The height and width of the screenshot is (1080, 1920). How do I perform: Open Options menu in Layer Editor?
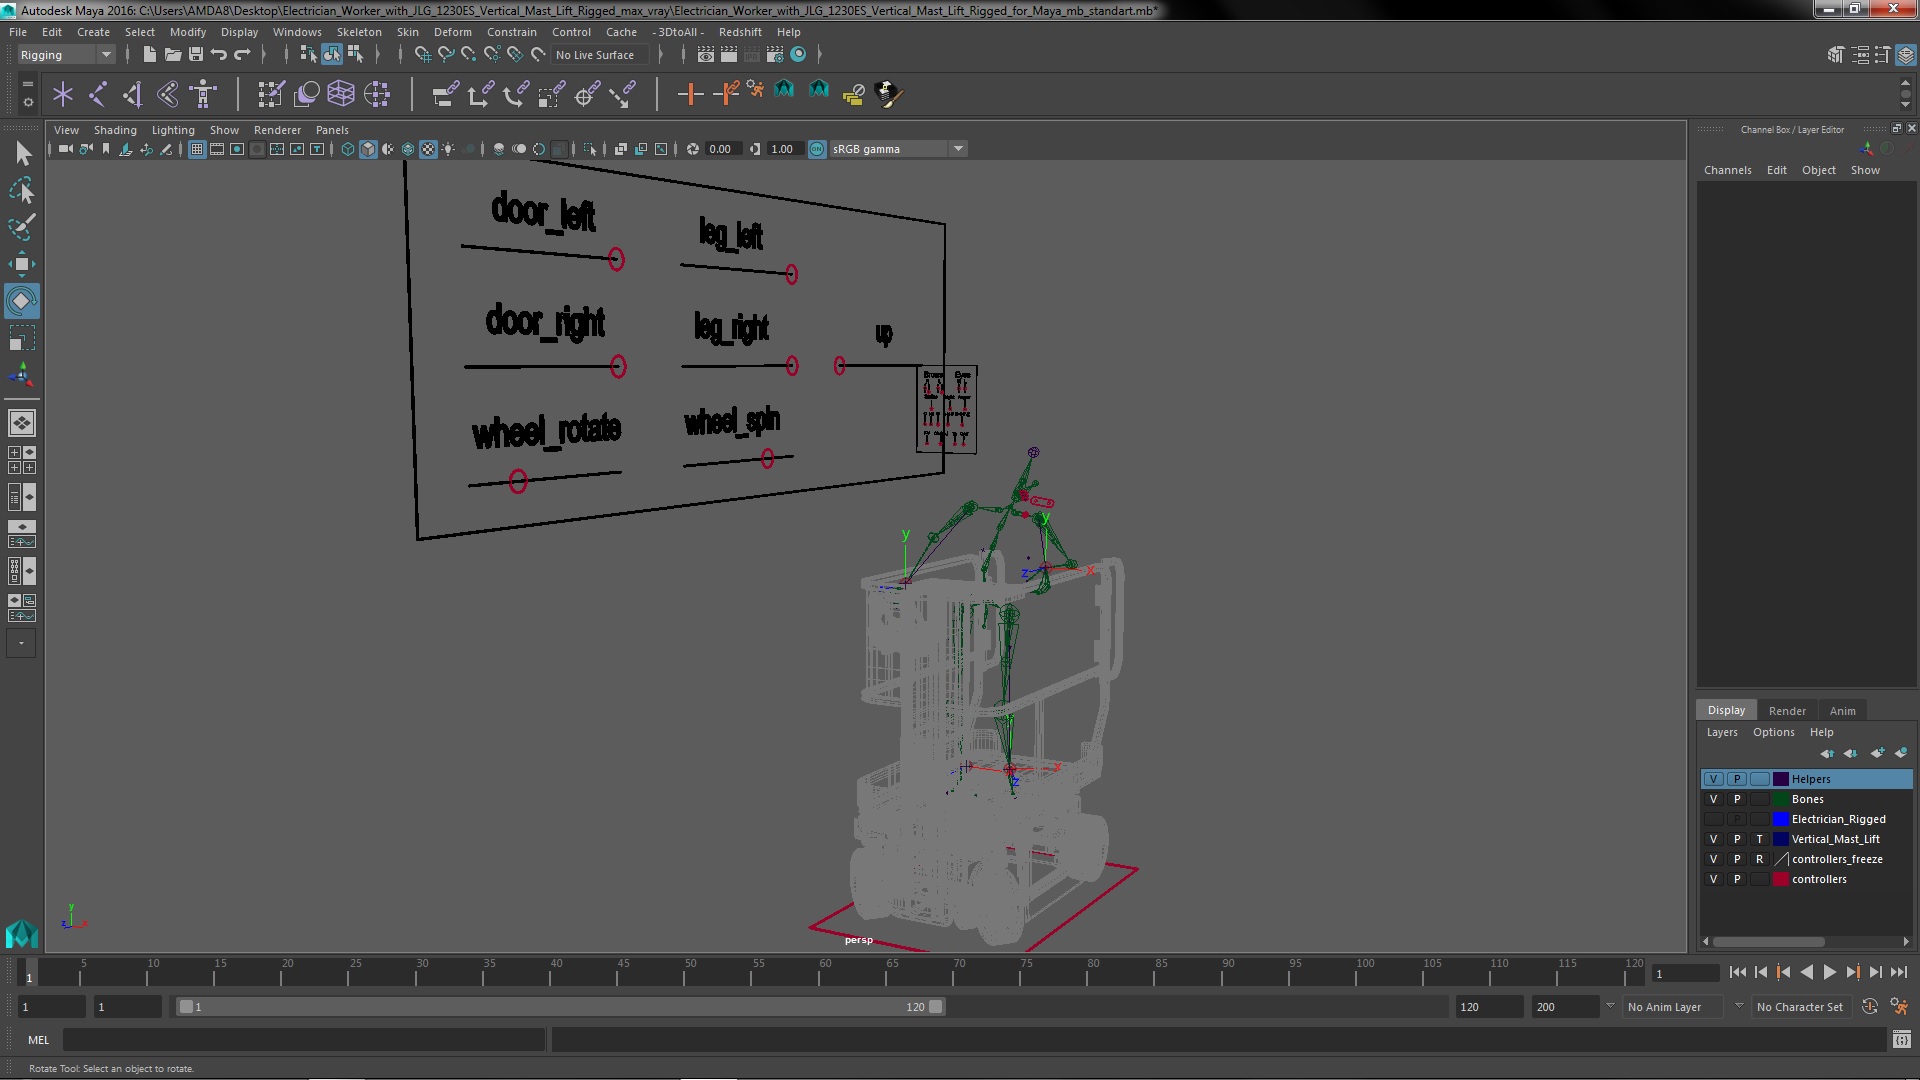coord(1773,732)
